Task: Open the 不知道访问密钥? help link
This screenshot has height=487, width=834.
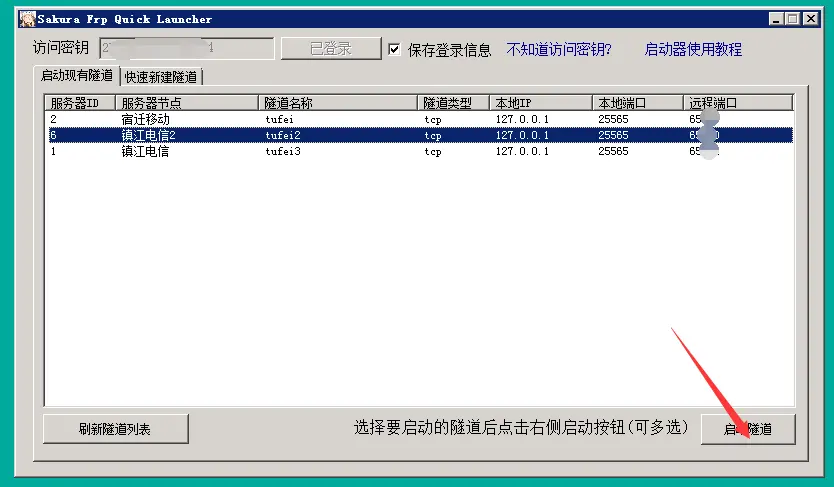Action: click(558, 49)
